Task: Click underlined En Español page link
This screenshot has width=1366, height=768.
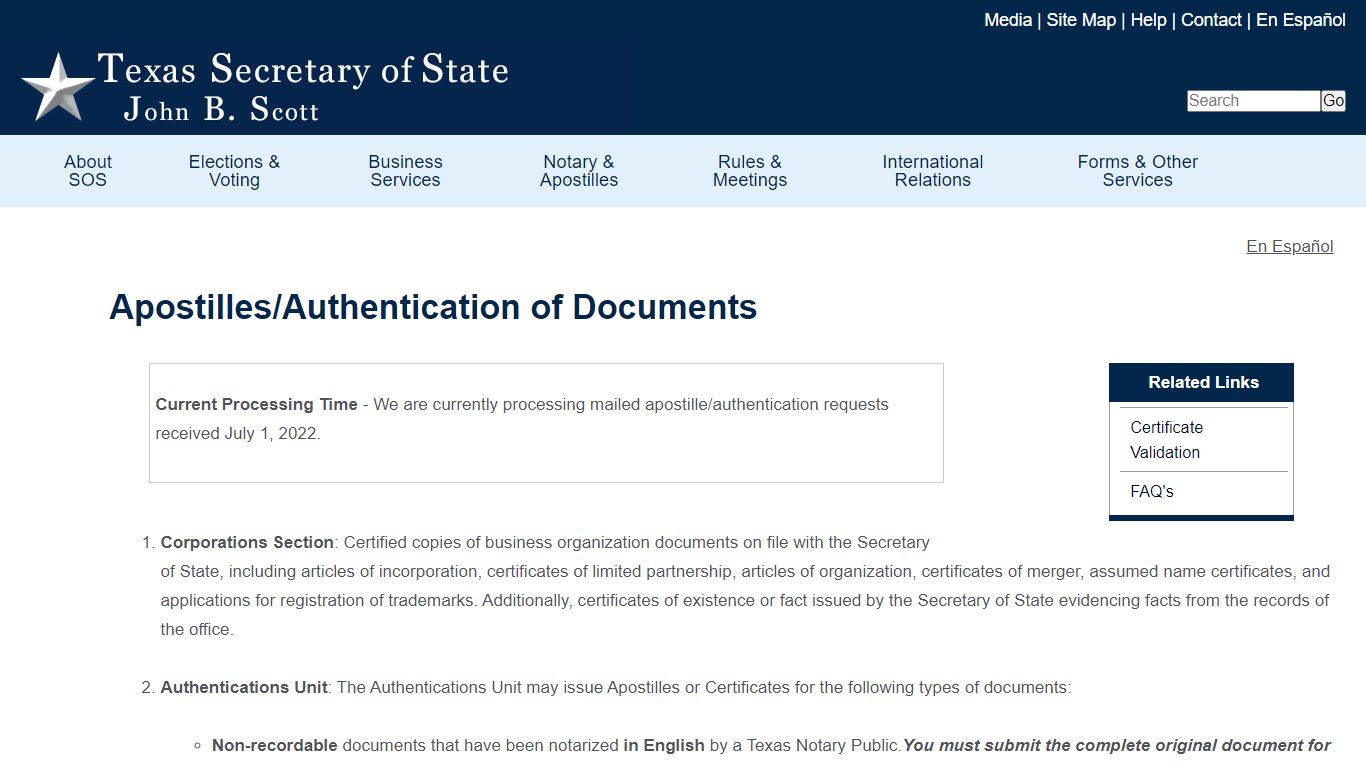Action: coord(1290,246)
